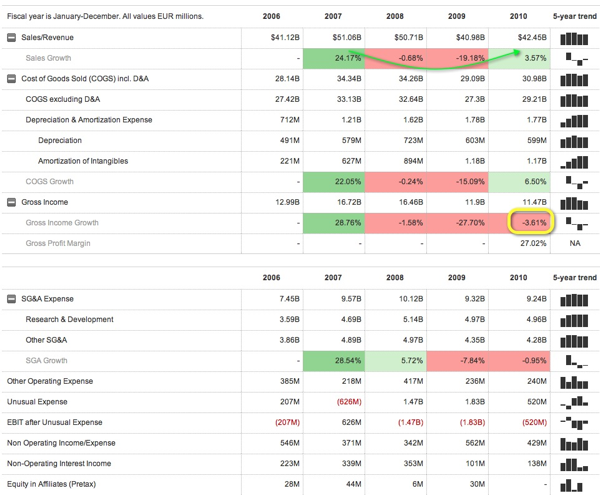Click the Unusual Expense label
Image resolution: width=600 pixels, height=495 pixels.
pos(37,402)
